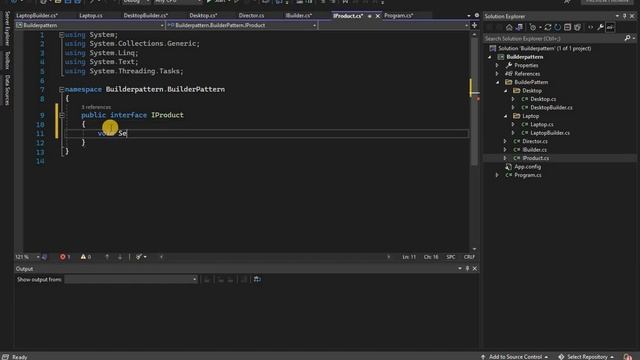640x360 pixels.
Task: Open Properties wrench icon in Solution Explorer toolbar
Action: (x=600, y=27)
